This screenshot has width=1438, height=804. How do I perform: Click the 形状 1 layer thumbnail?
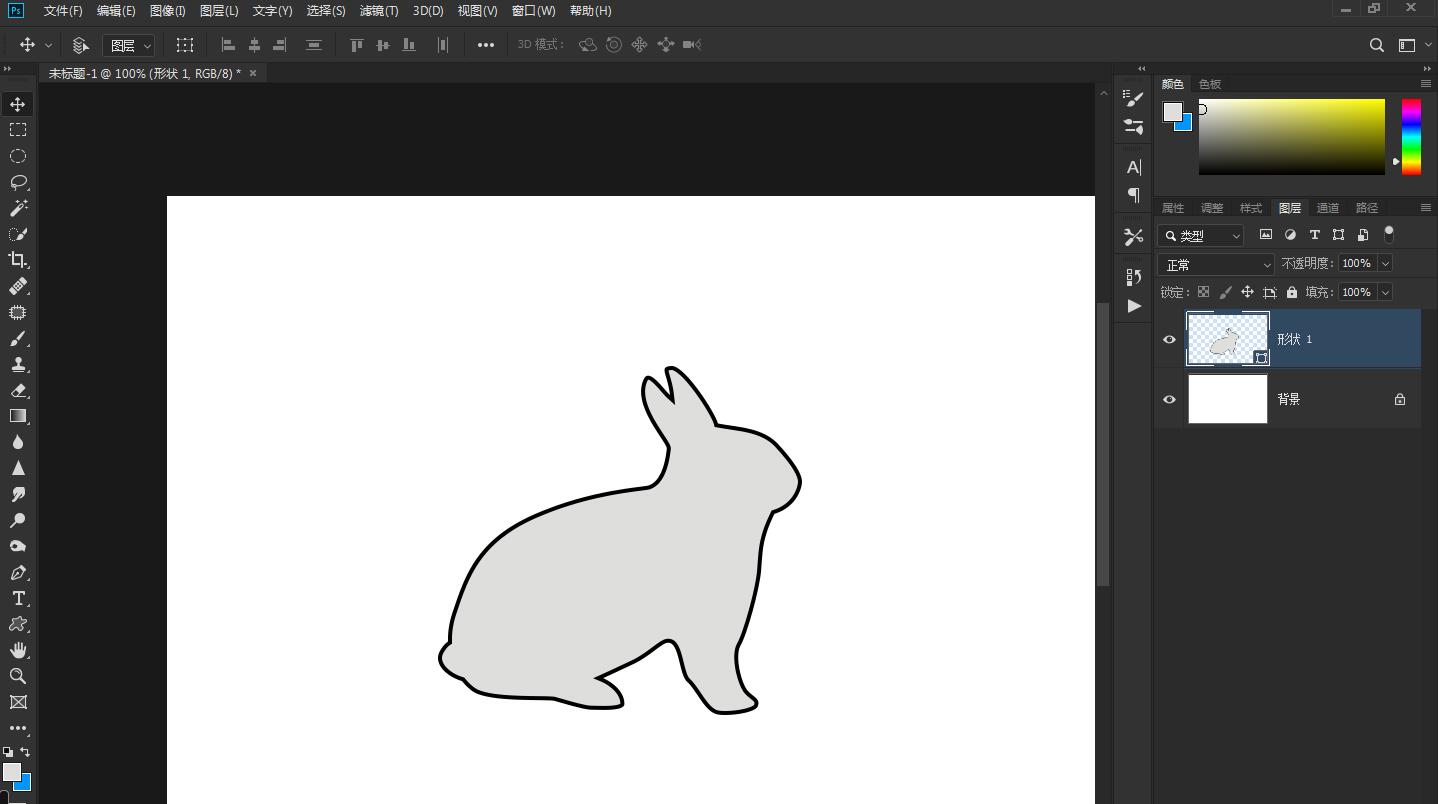(1227, 339)
